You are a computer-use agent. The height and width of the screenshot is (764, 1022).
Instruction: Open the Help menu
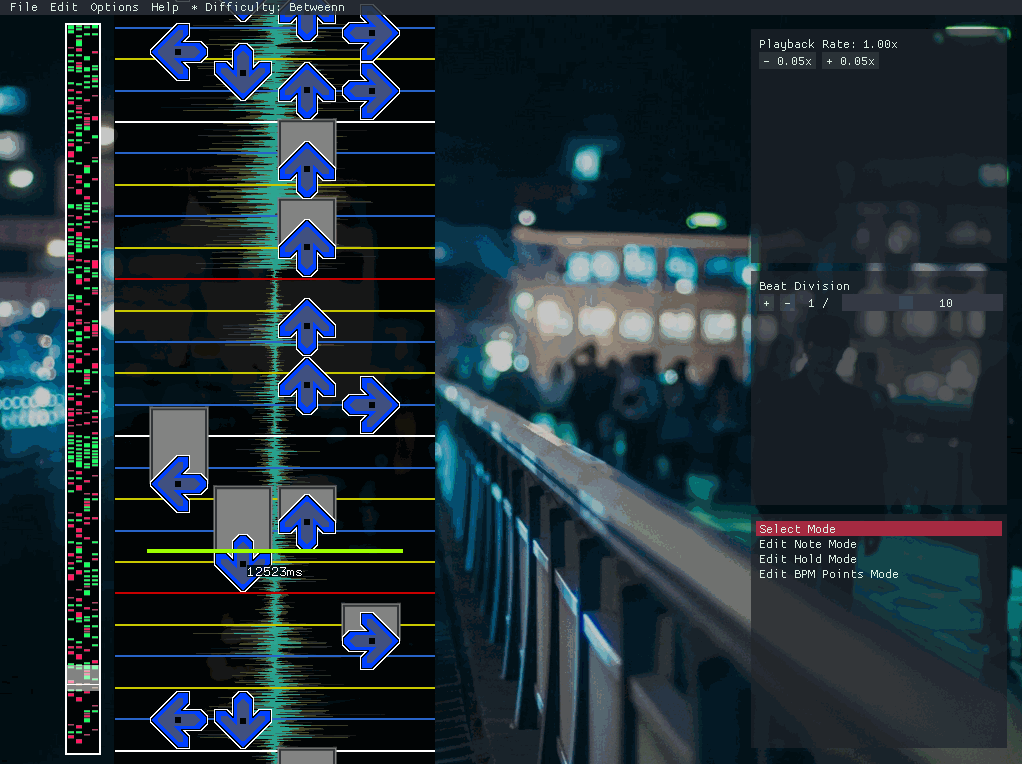165,7
